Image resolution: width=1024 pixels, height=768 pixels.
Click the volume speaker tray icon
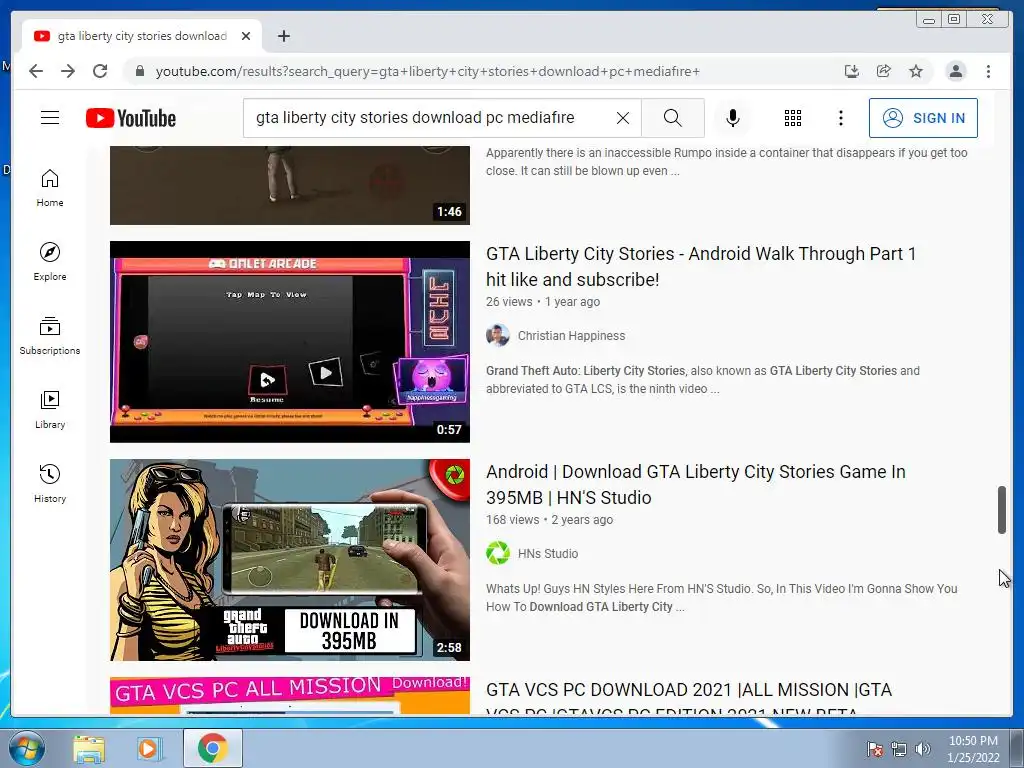923,749
